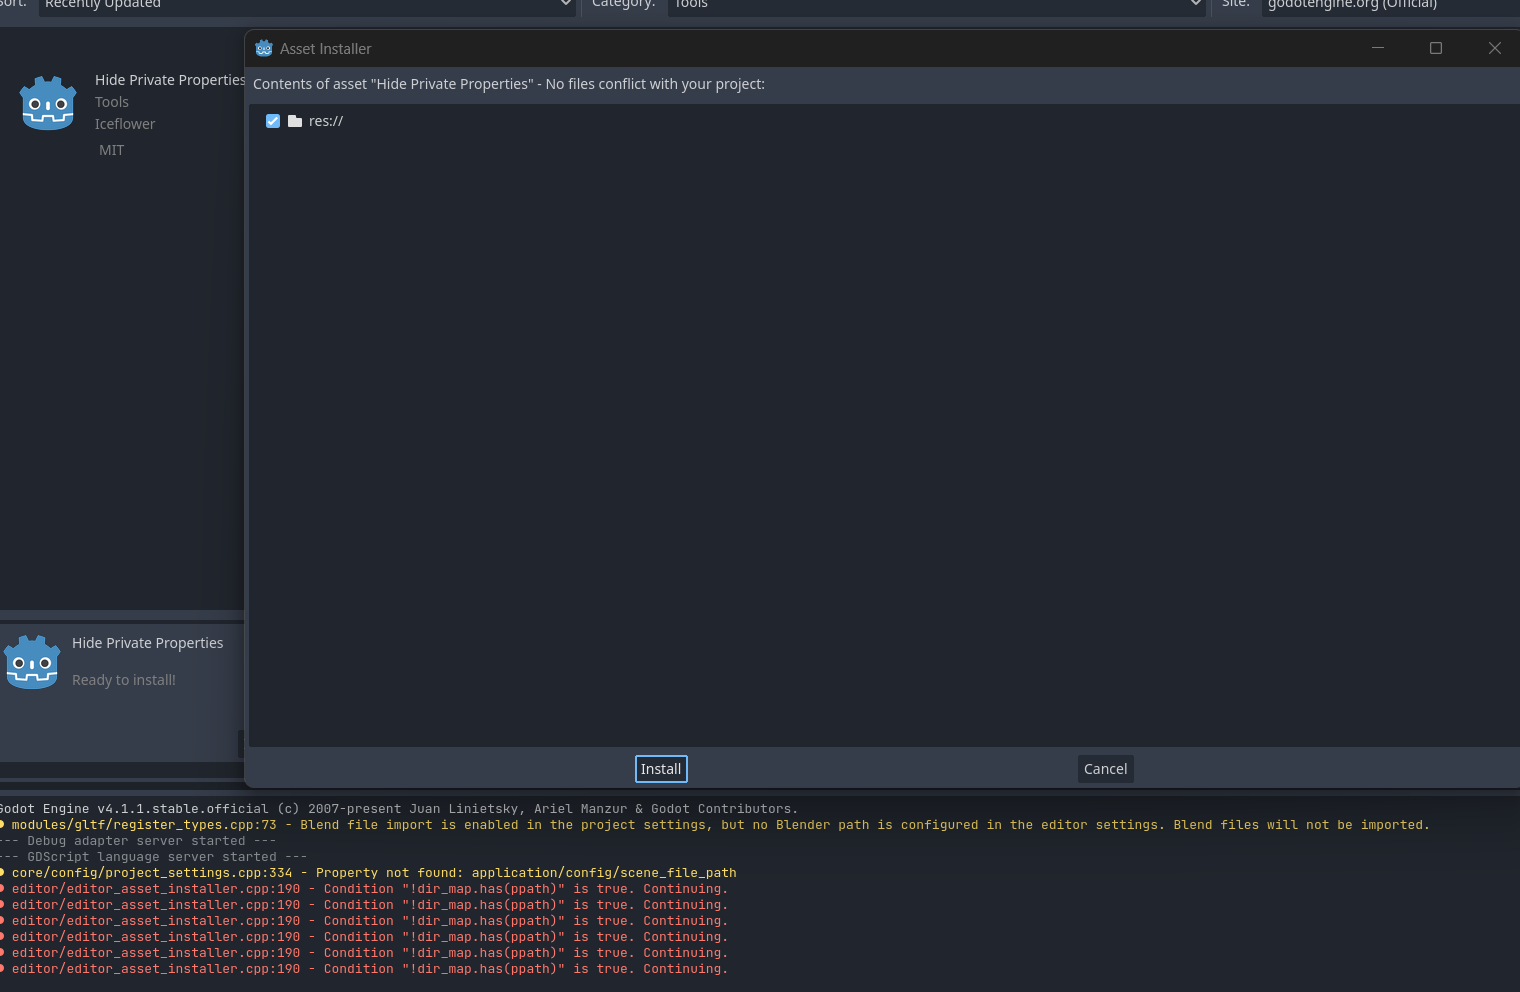Click the folder icon next to res://
Viewport: 1520px width, 992px height.
tap(294, 121)
